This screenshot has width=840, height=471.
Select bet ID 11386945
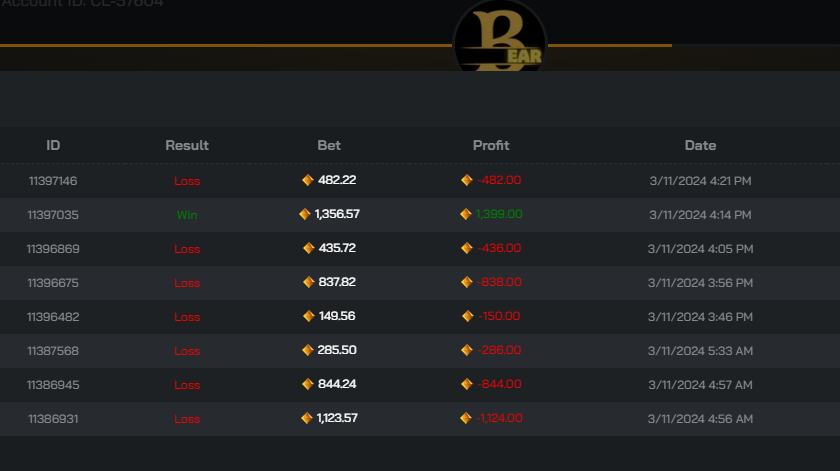53,385
